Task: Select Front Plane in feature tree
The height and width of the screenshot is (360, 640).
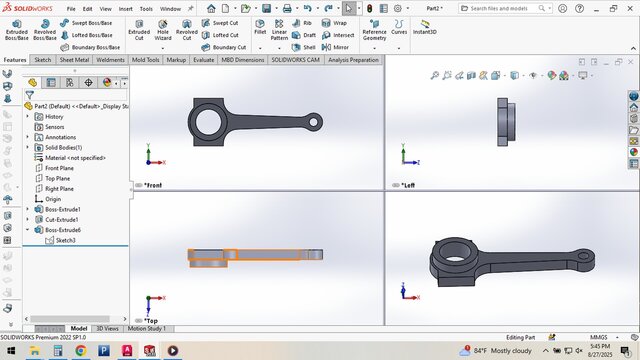Action: tap(54, 168)
